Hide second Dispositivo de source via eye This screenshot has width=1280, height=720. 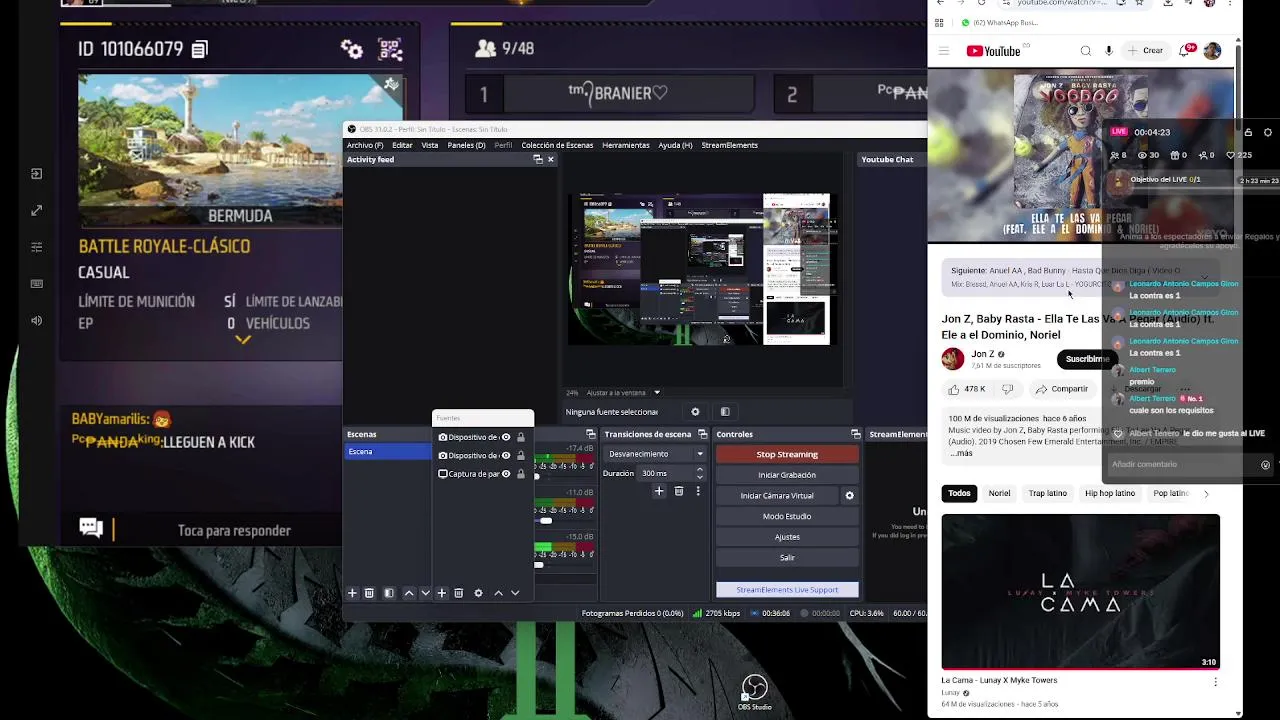tap(506, 455)
